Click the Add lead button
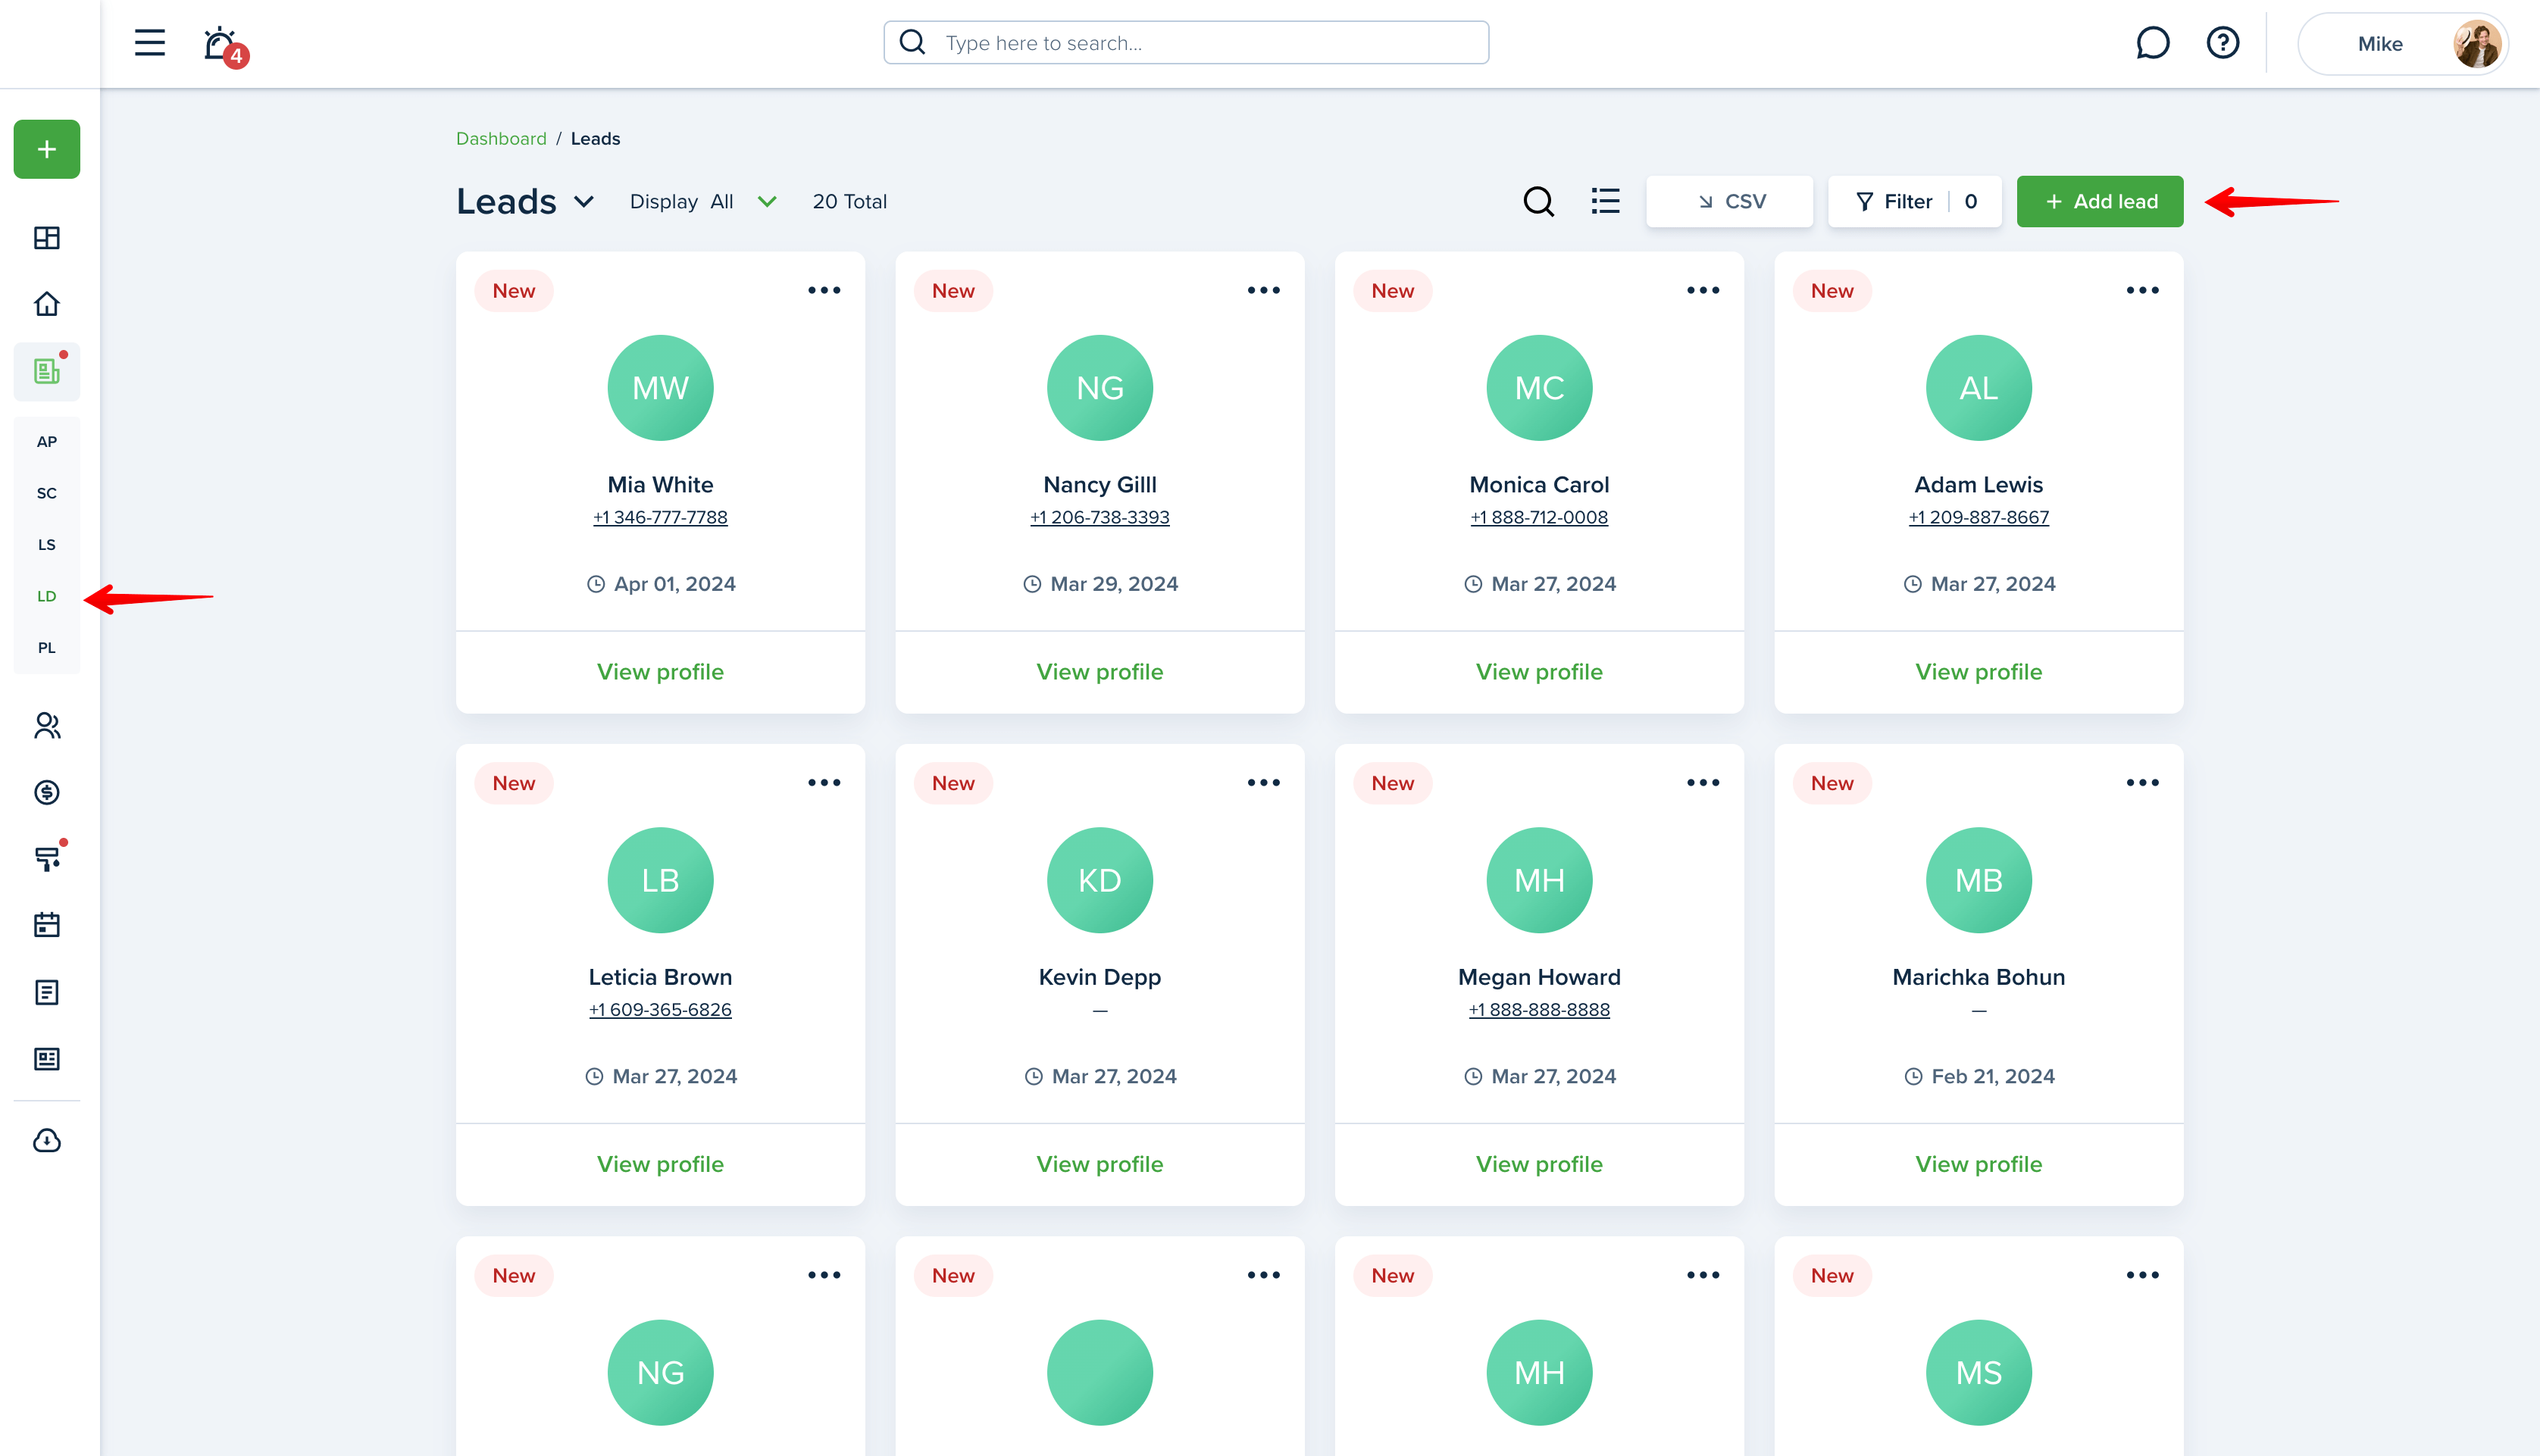This screenshot has width=2540, height=1456. [2100, 201]
